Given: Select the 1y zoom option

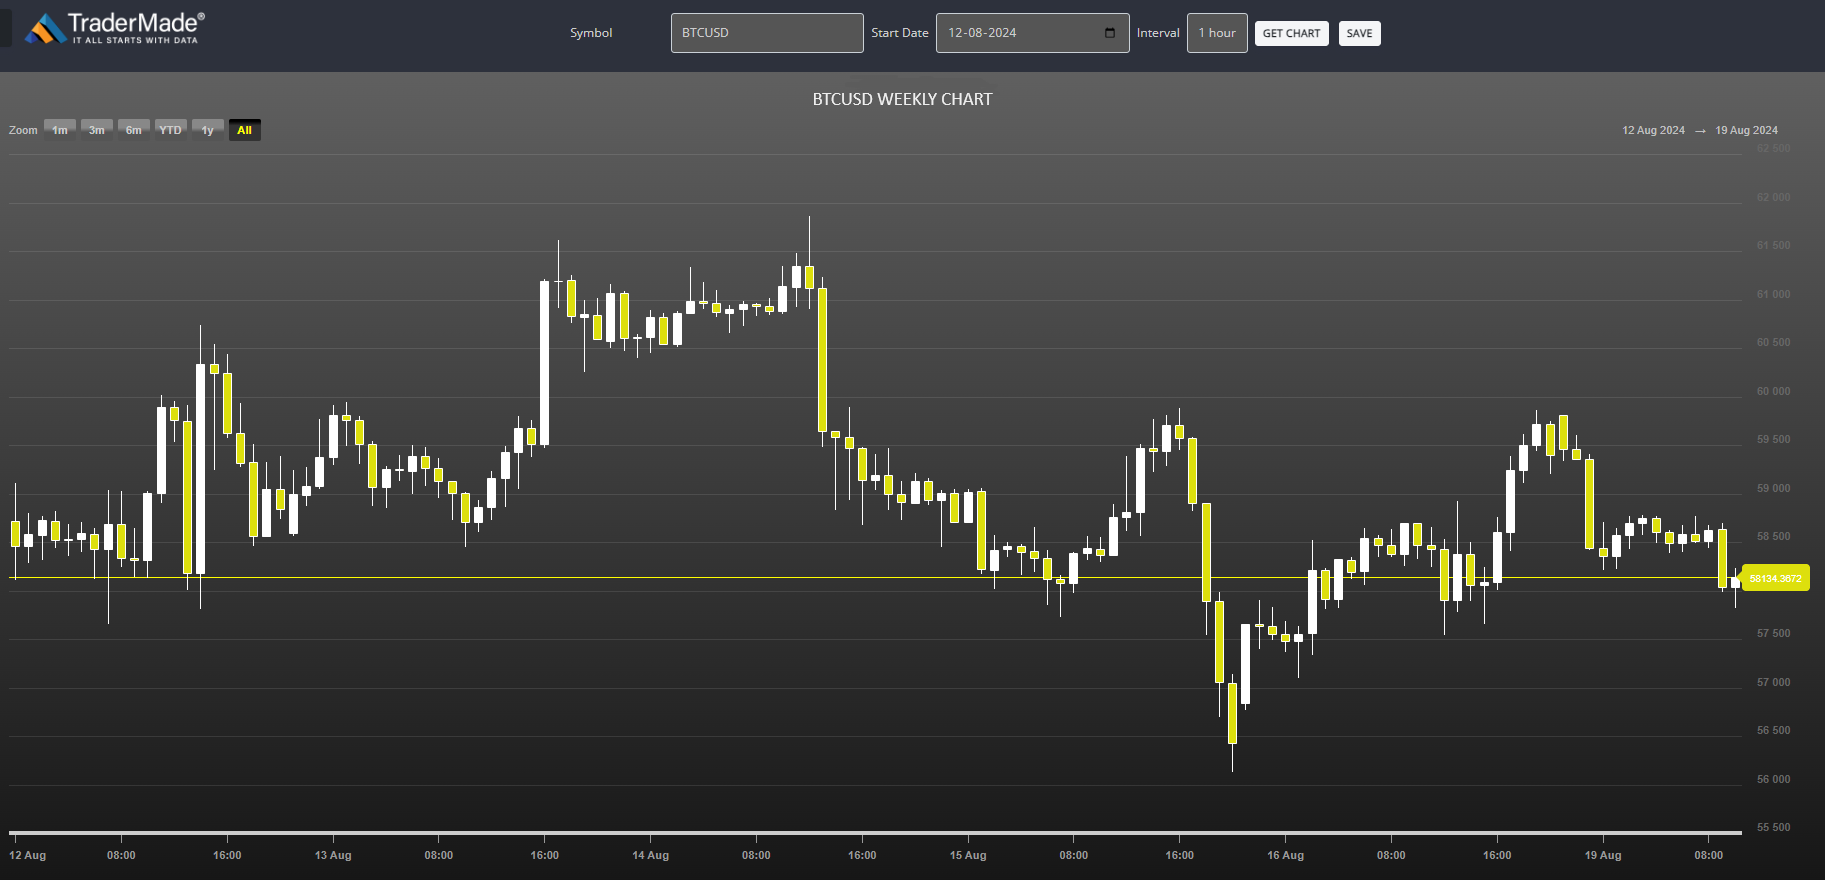Looking at the screenshot, I should 208,130.
